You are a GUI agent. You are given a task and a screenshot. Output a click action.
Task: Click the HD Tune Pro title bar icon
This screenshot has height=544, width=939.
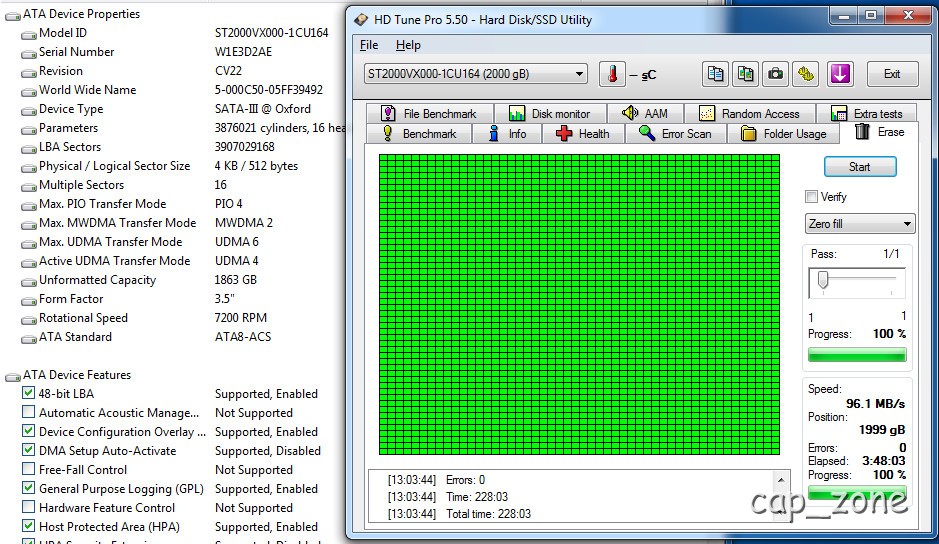pos(361,20)
